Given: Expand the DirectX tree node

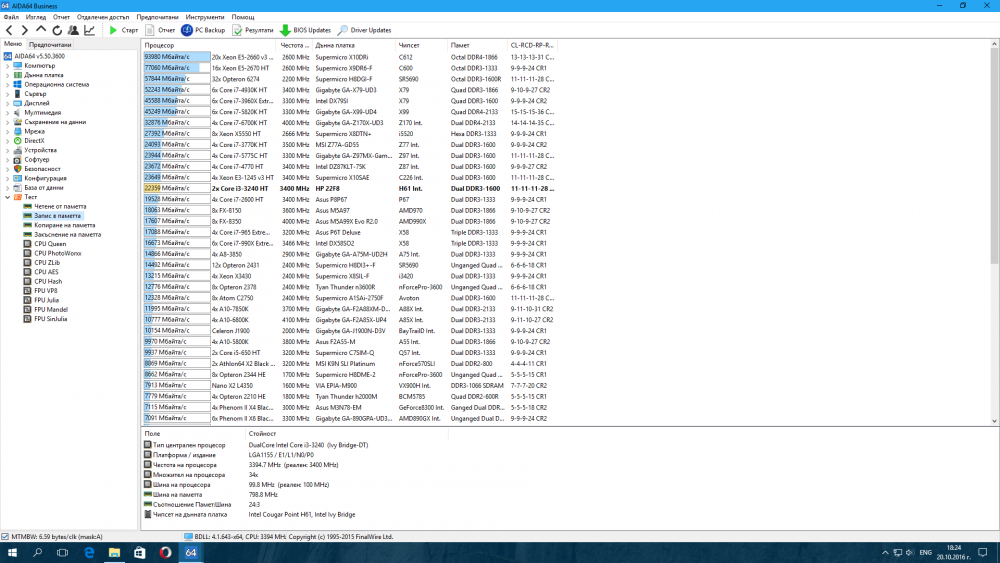Looking at the screenshot, I should tap(8, 141).
